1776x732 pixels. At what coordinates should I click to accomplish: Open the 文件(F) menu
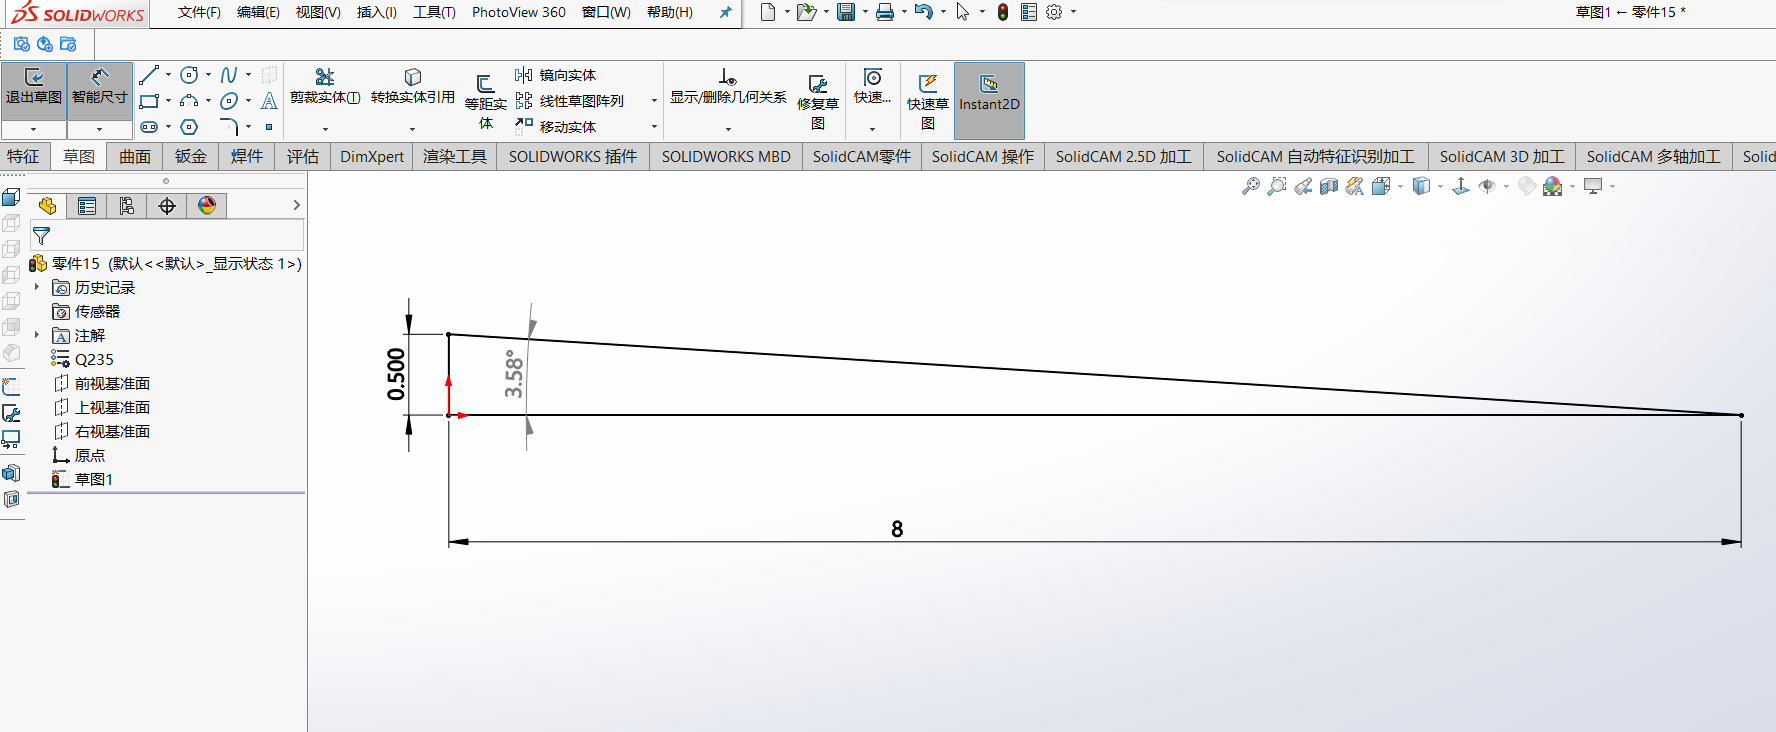click(199, 12)
